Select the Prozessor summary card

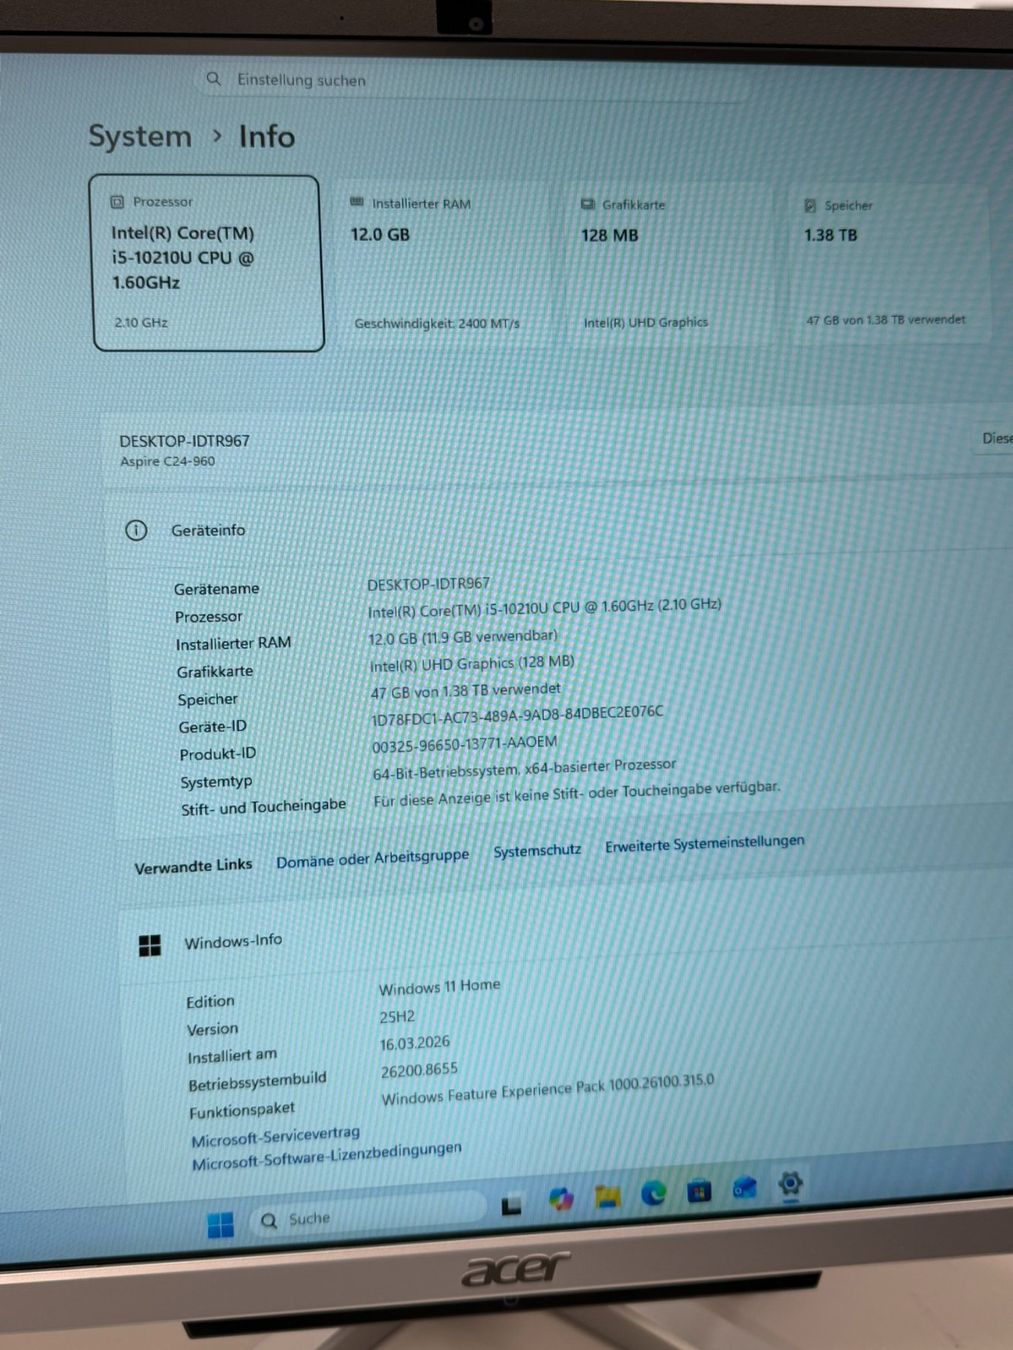(207, 263)
